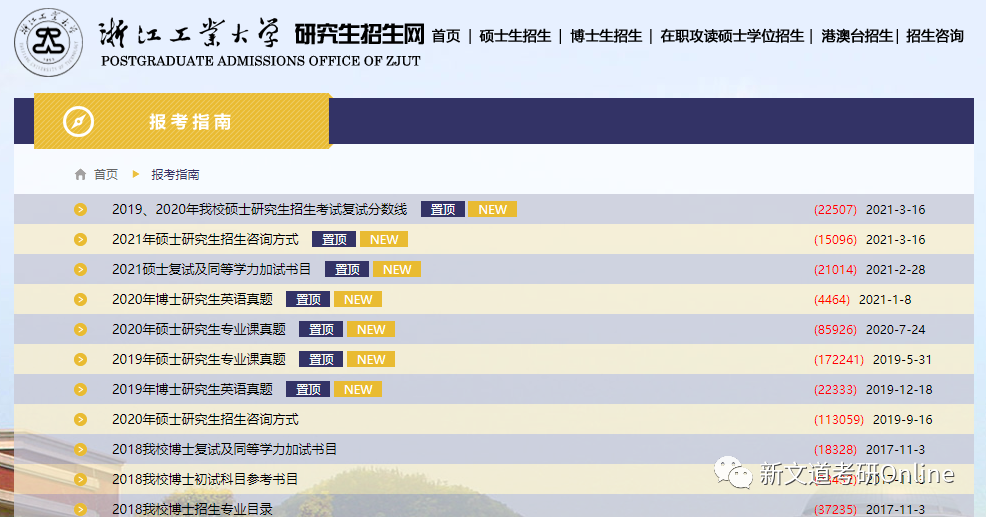Click bullet icon beside 2021年硕士研究生招生咨询方式
986x517 pixels.
(81, 239)
